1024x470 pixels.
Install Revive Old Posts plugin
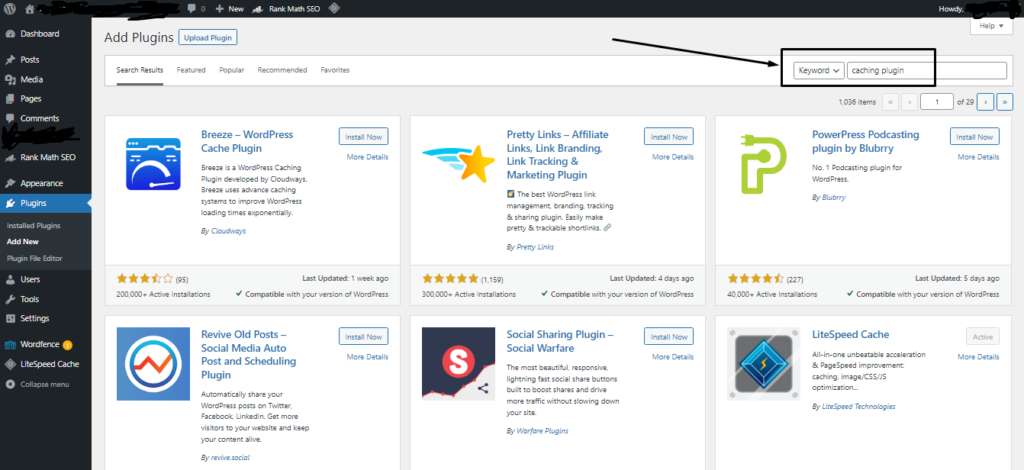point(364,337)
